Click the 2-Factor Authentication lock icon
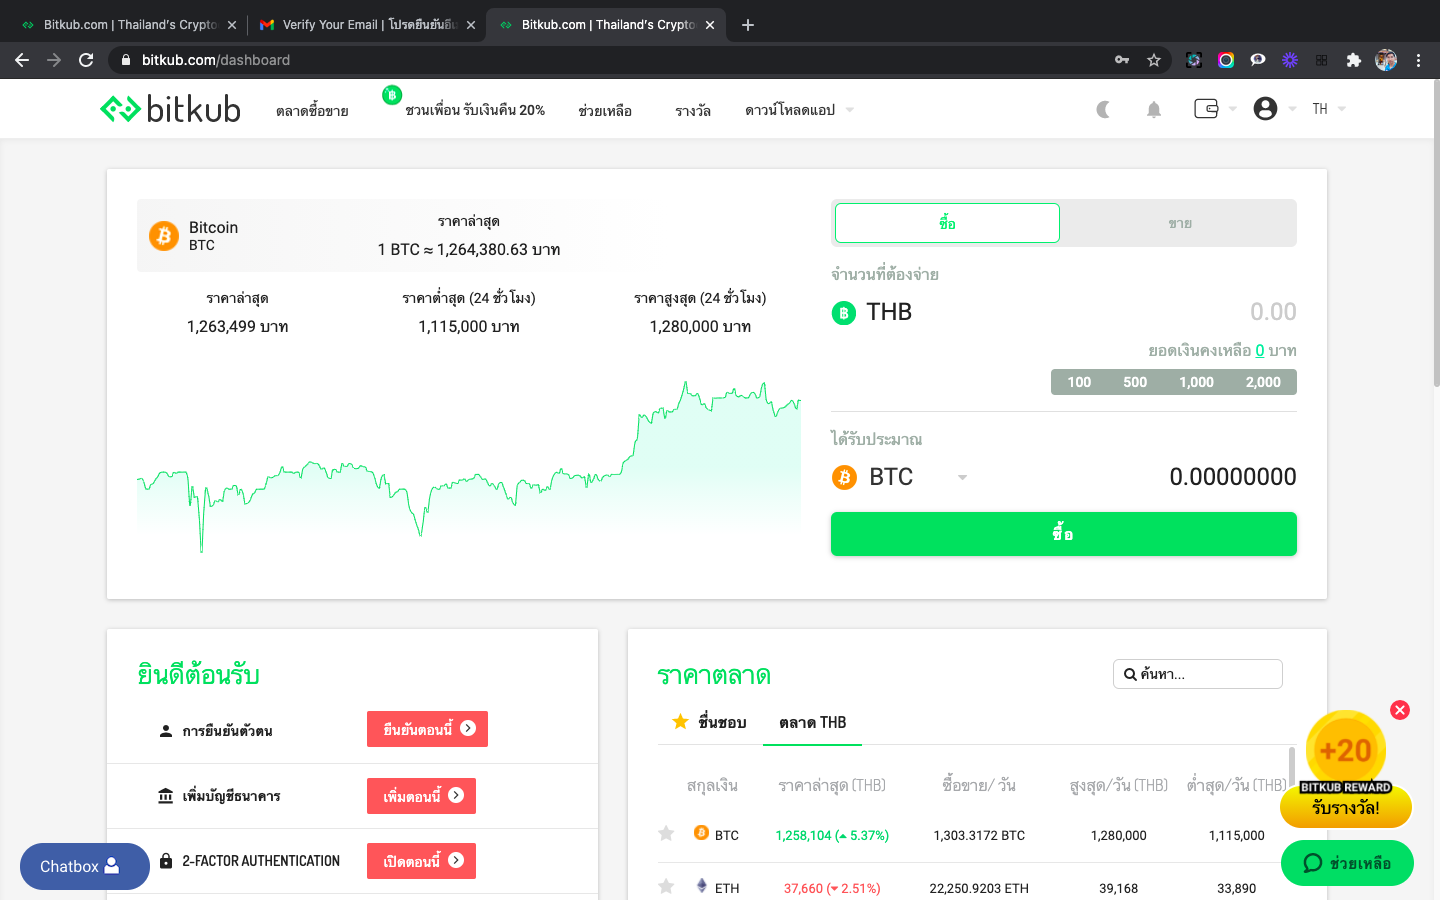The width and height of the screenshot is (1440, 900). pos(166,861)
